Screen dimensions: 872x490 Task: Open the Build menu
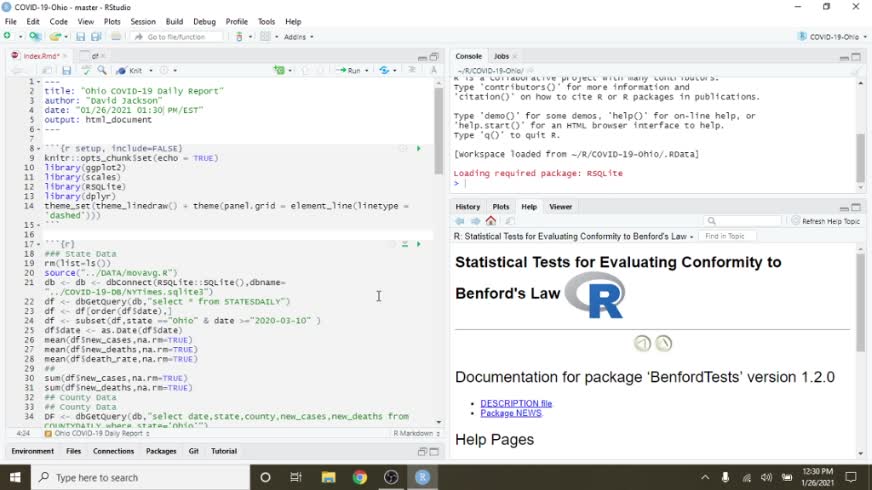(174, 22)
